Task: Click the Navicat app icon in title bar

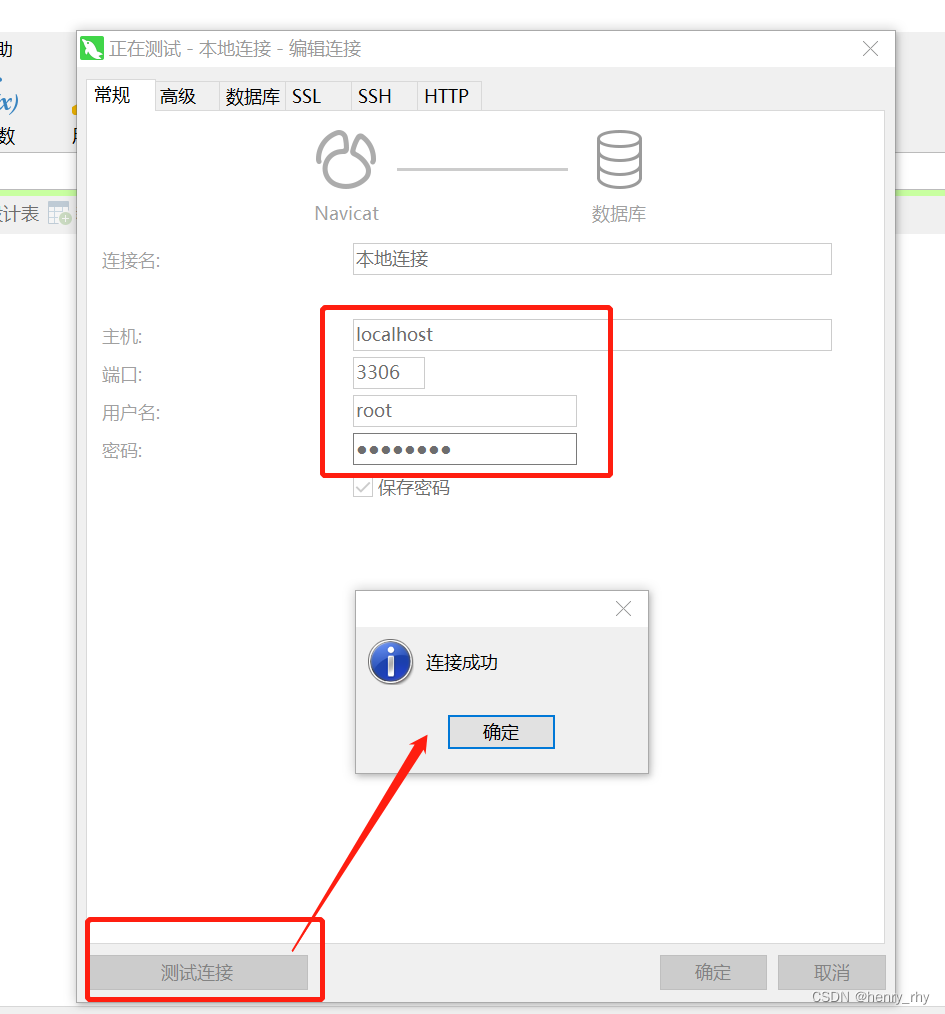Action: coord(92,49)
